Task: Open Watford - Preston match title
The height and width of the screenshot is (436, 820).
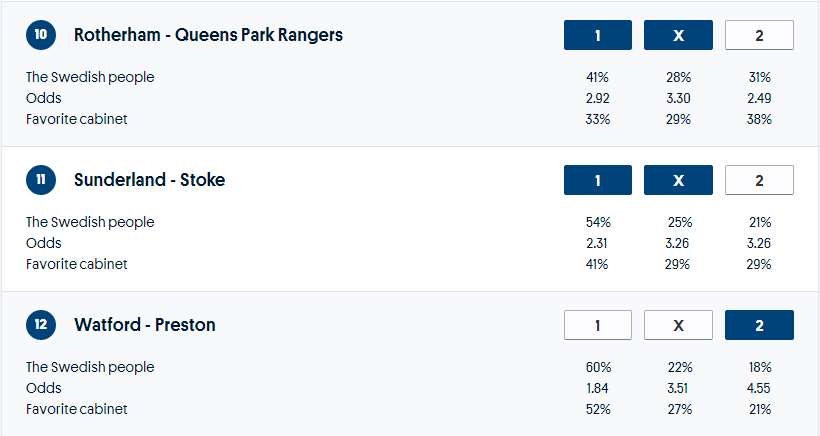Action: (144, 325)
